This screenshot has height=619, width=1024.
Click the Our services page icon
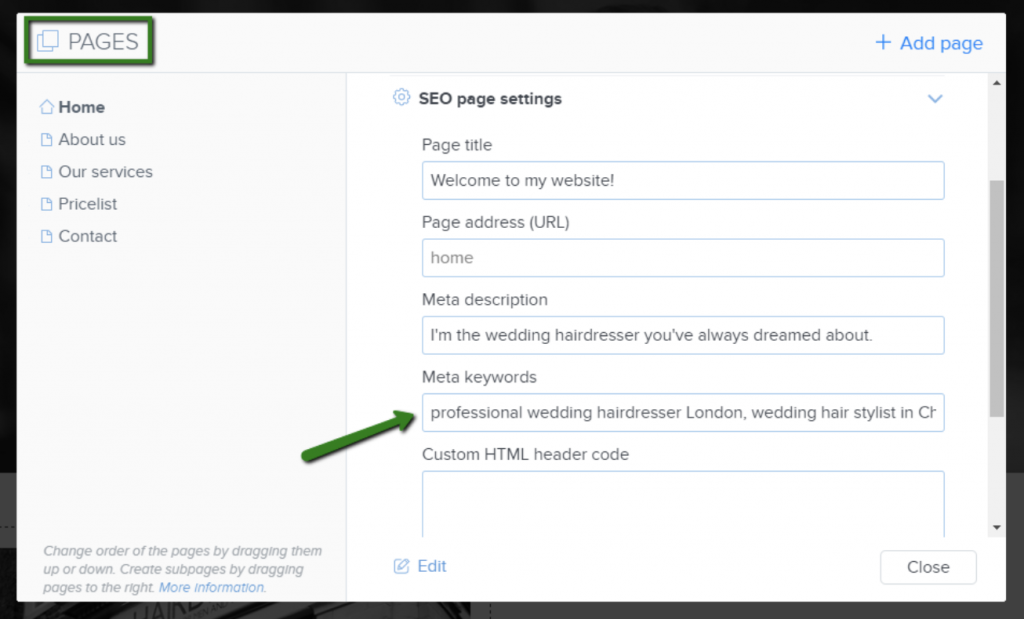click(x=46, y=172)
